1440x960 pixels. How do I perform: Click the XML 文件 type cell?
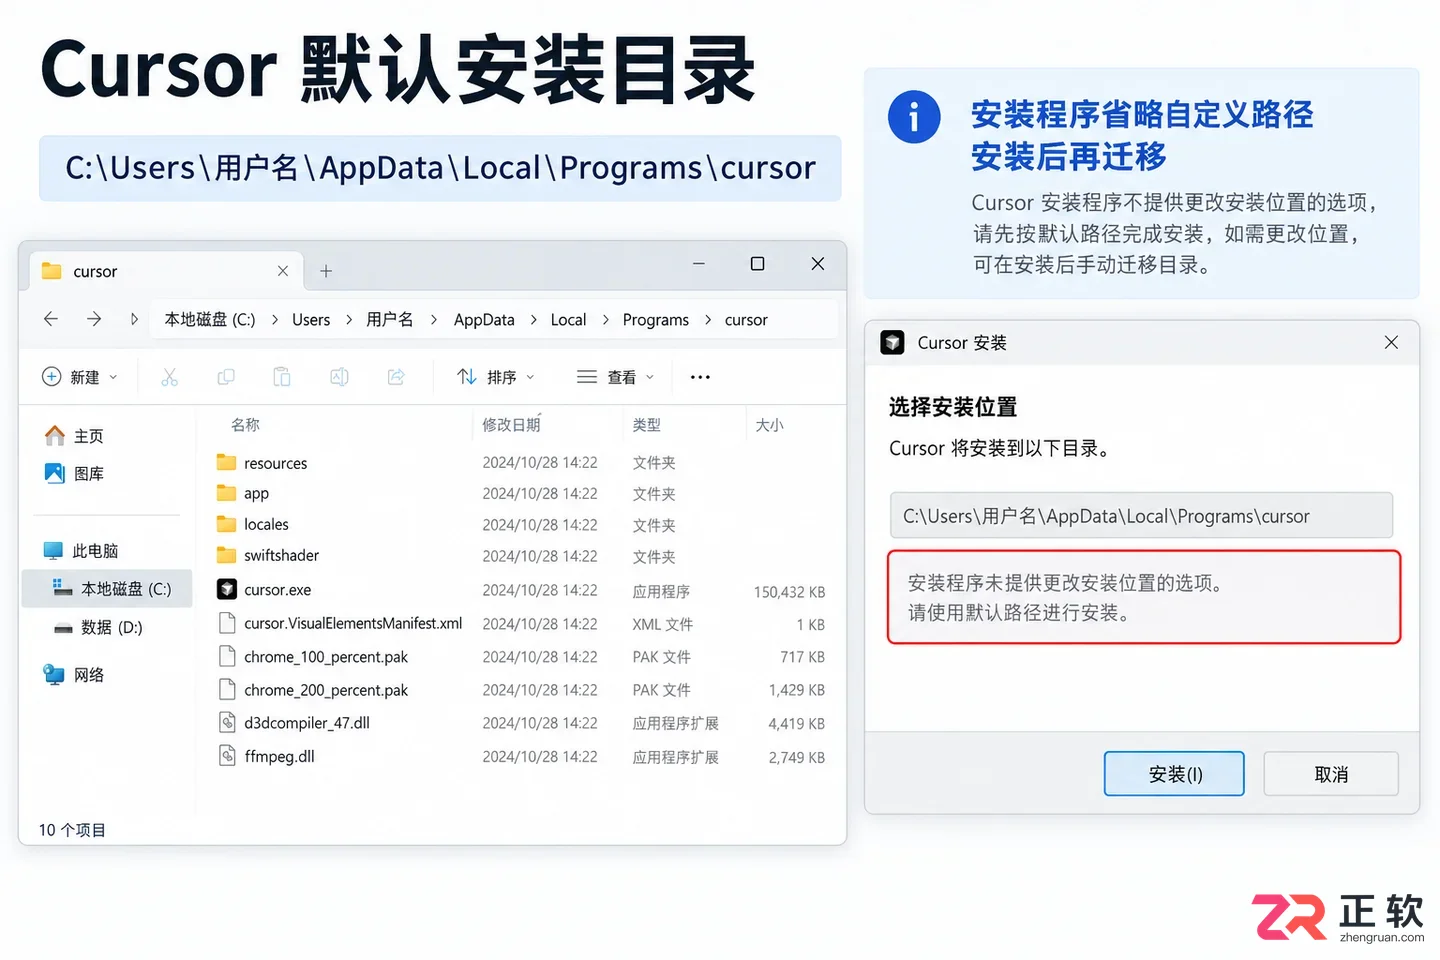point(662,624)
